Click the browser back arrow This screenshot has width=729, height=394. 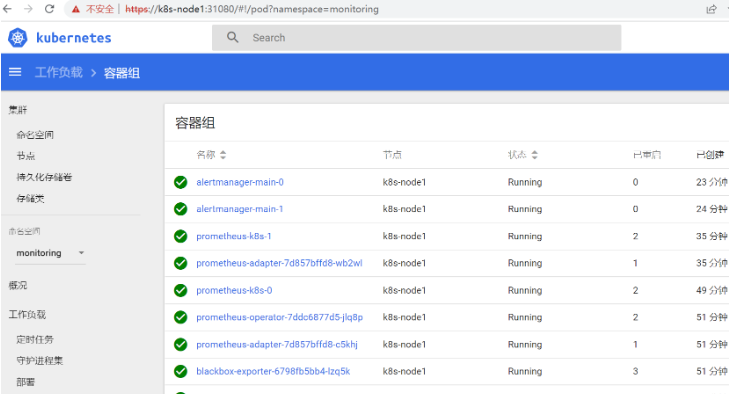coord(7,9)
